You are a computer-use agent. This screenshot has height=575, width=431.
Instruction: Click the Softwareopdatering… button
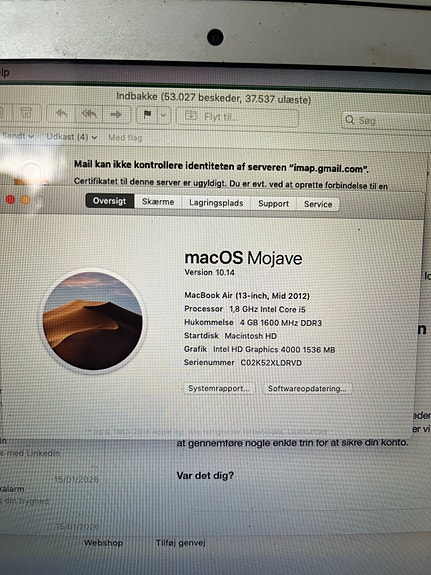pyautogui.click(x=307, y=389)
